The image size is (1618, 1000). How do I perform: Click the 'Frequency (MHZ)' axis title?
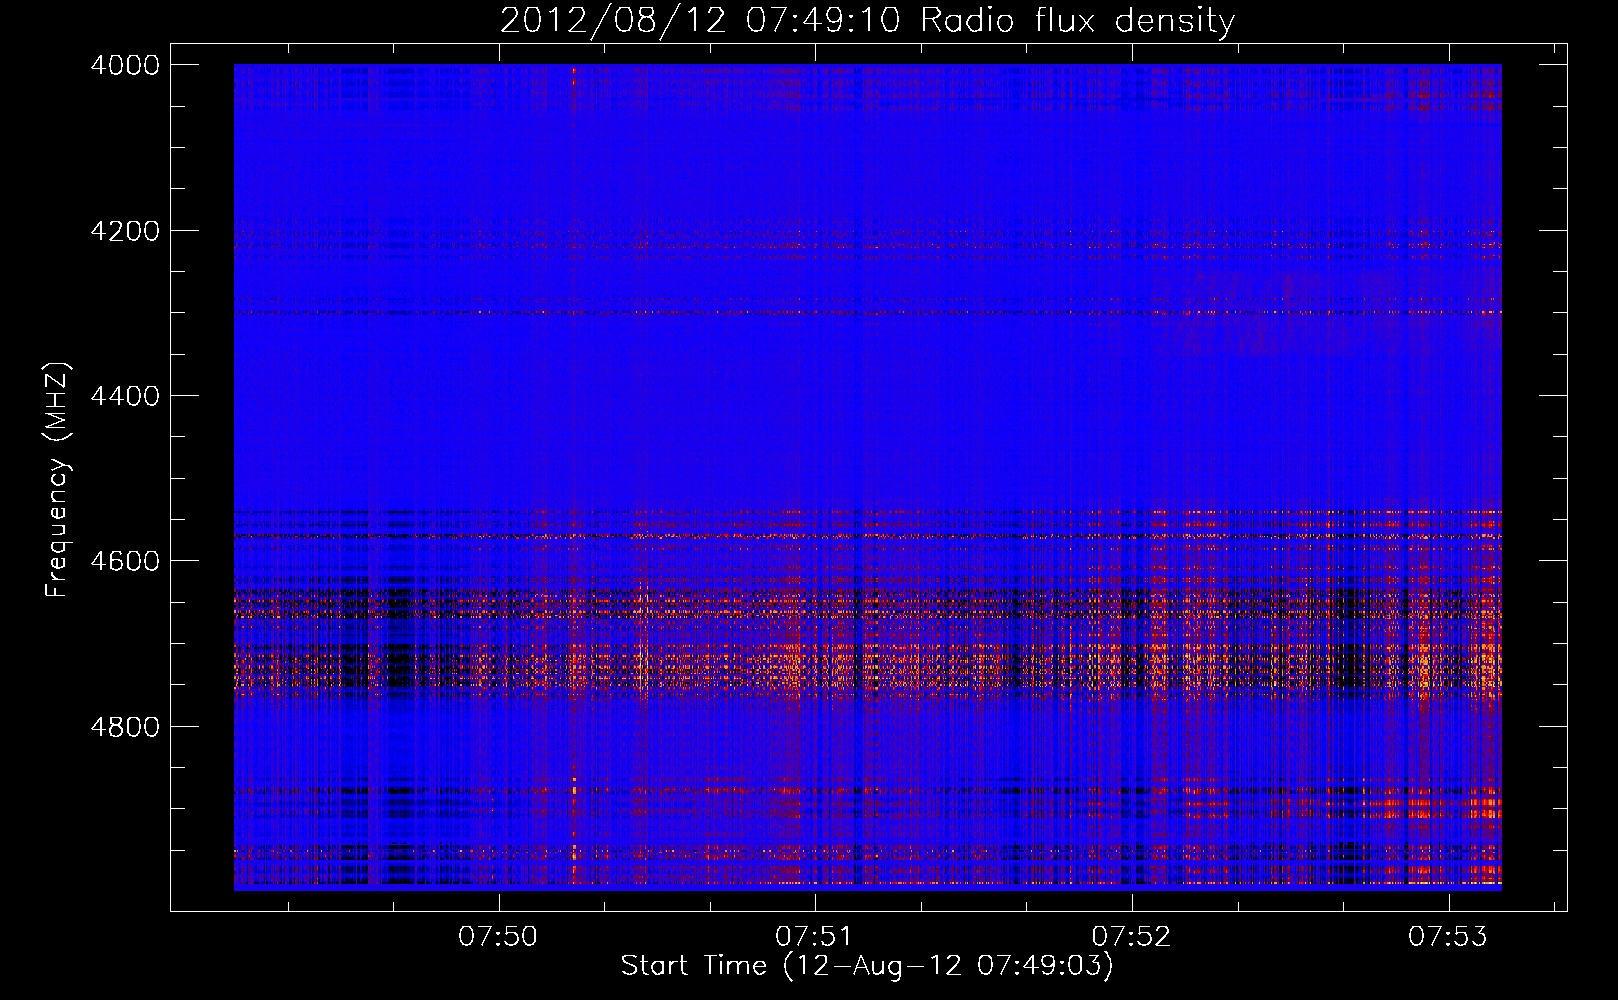tap(57, 480)
